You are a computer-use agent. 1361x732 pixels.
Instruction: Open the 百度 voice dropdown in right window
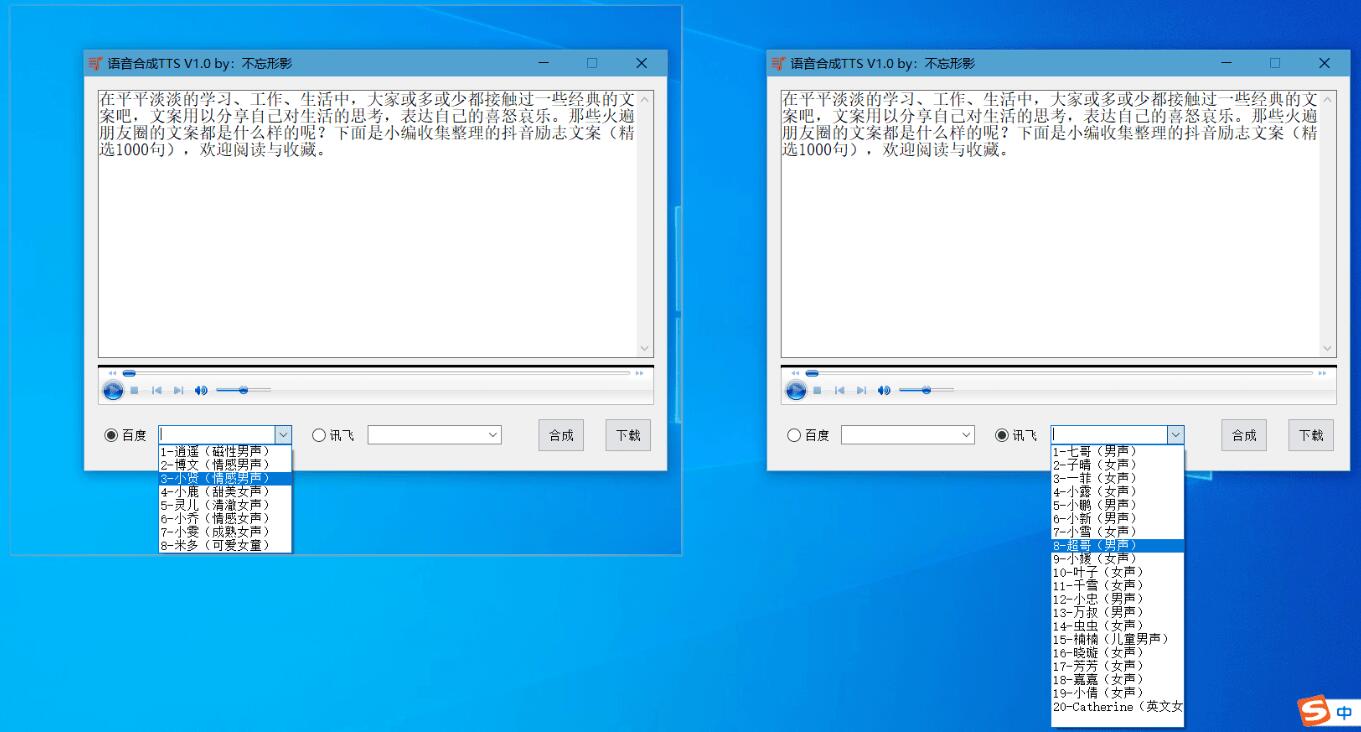click(967, 434)
